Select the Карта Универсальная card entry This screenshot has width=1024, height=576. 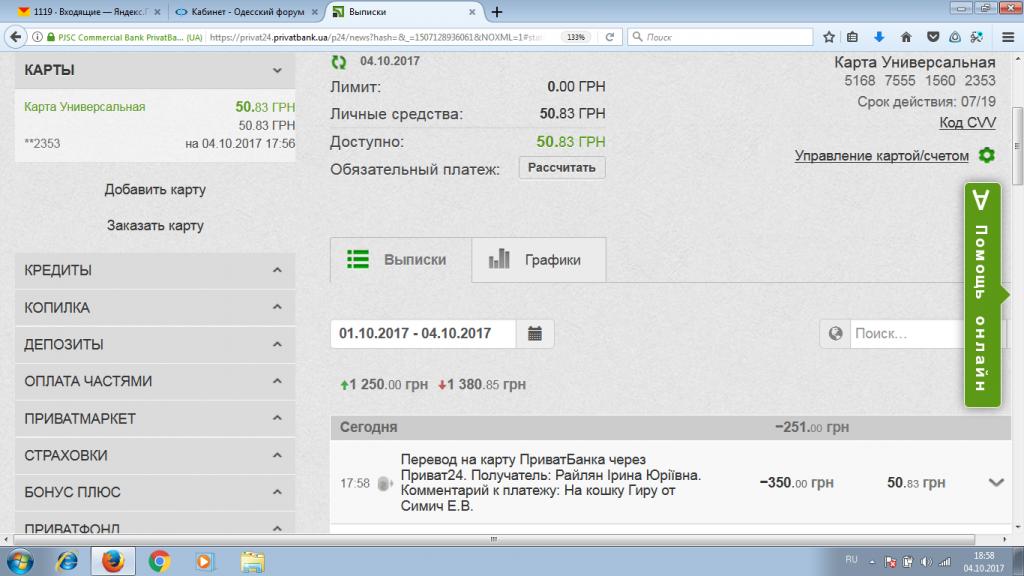[x=155, y=125]
